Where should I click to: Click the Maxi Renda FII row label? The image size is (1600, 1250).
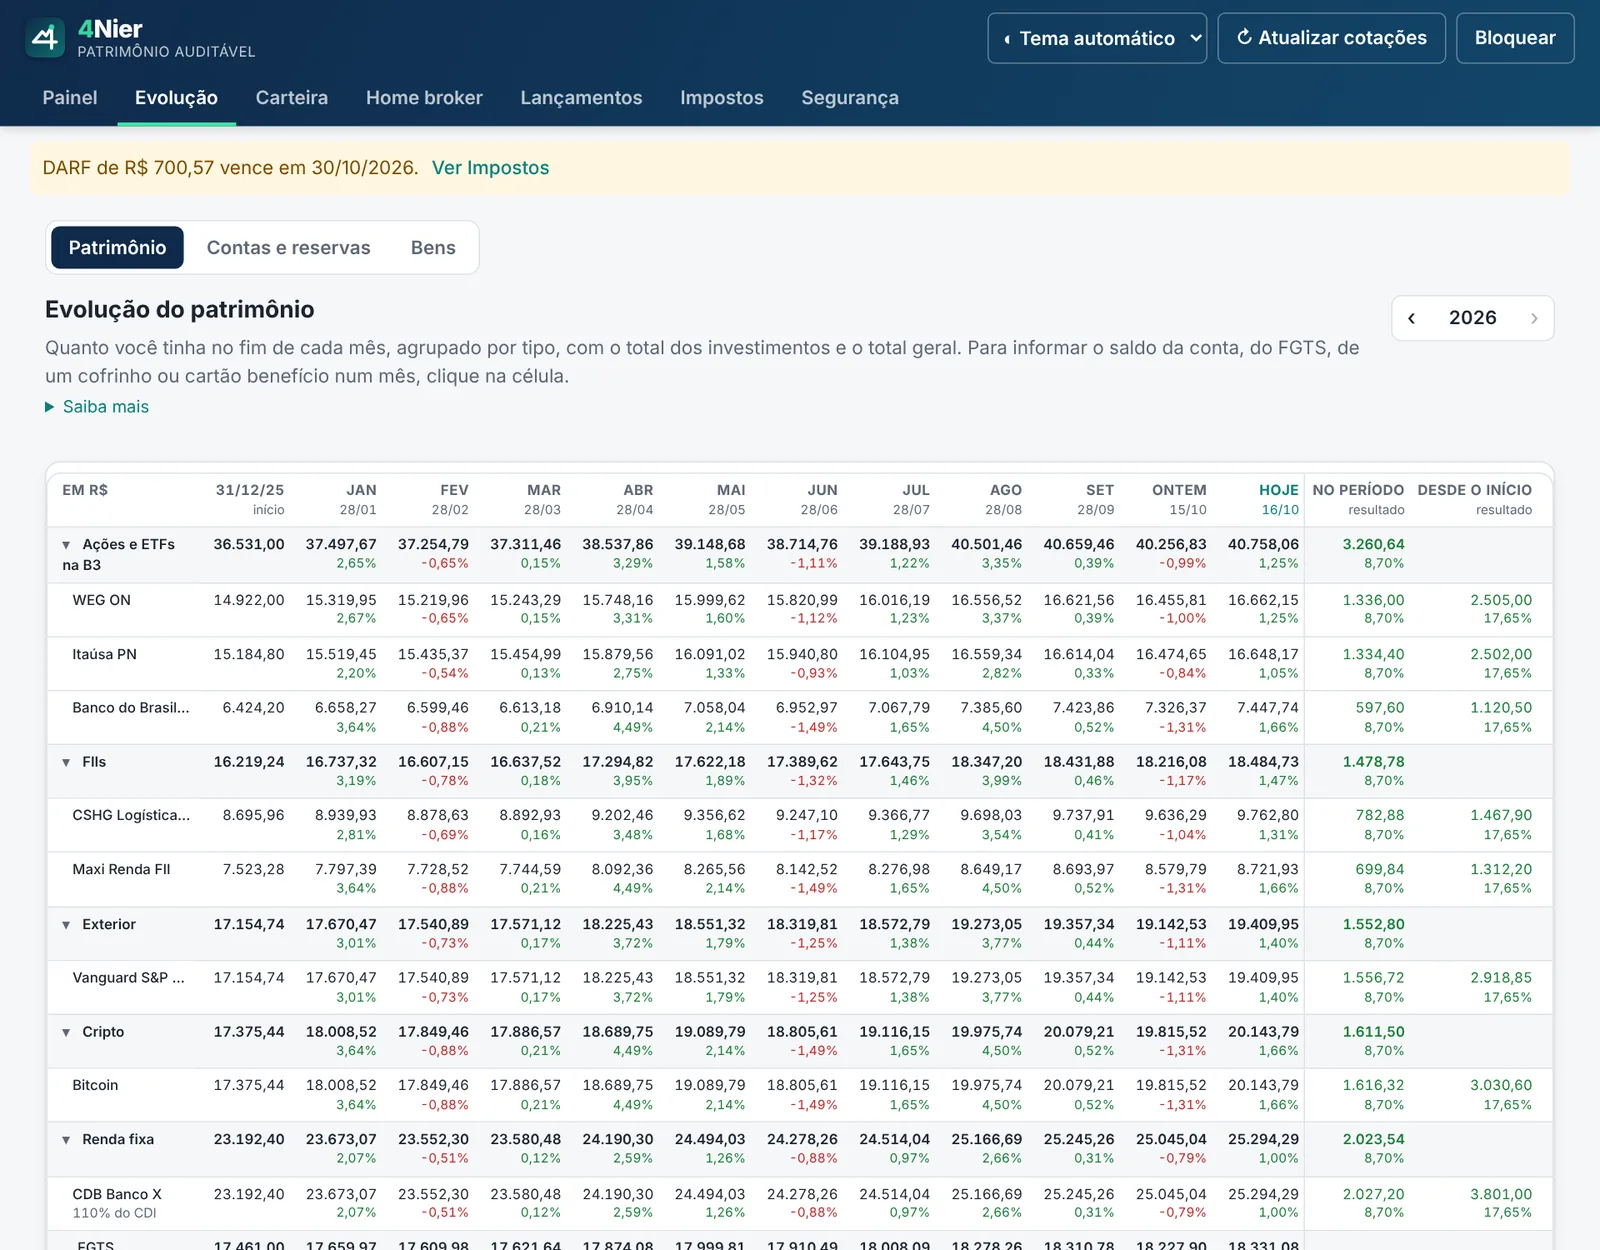pos(121,870)
